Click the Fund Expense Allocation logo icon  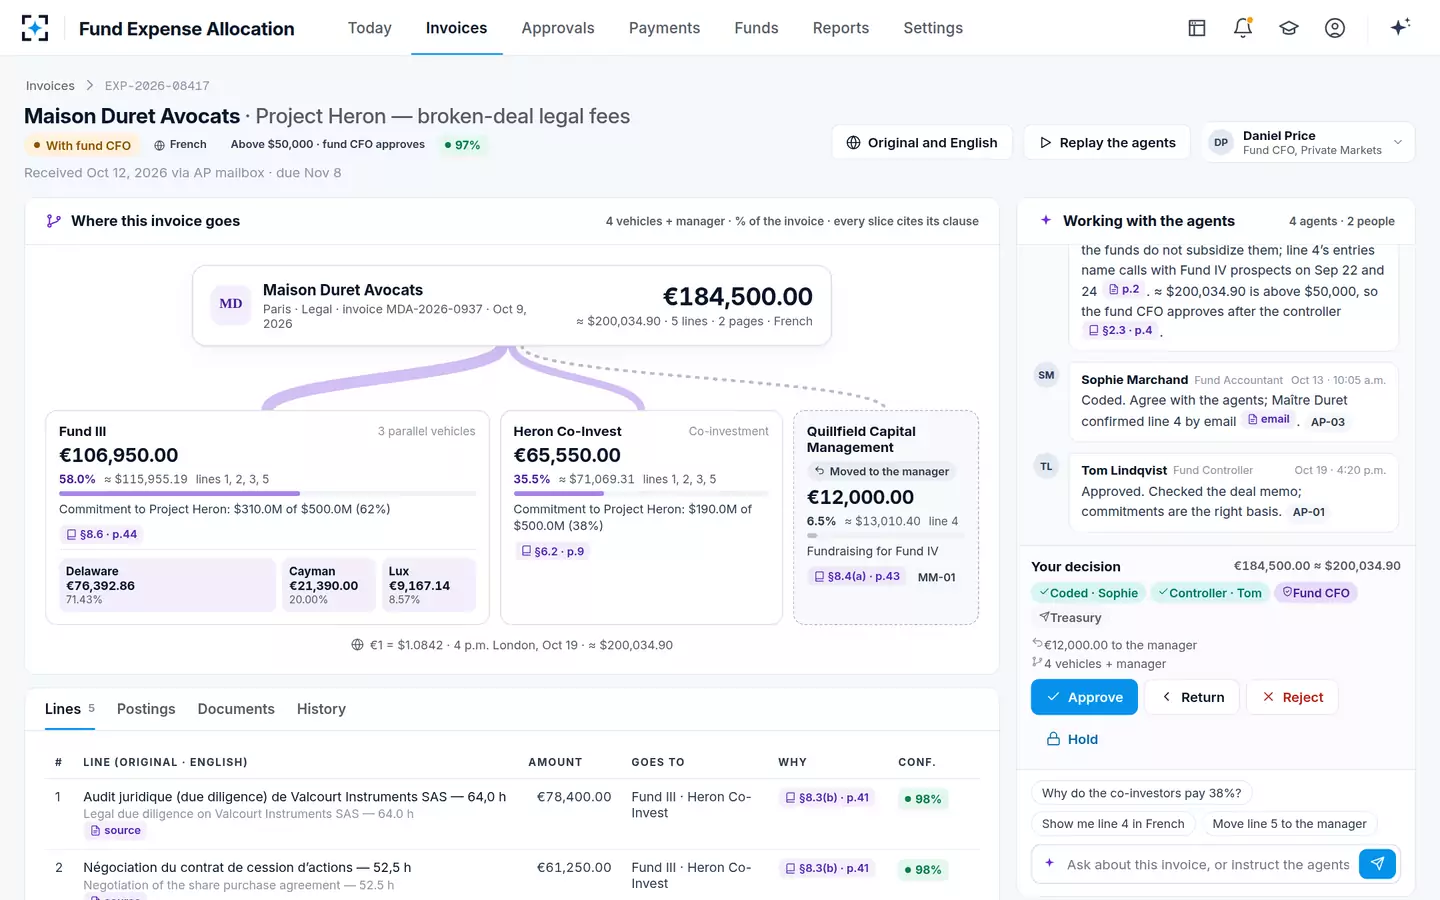tap(35, 28)
